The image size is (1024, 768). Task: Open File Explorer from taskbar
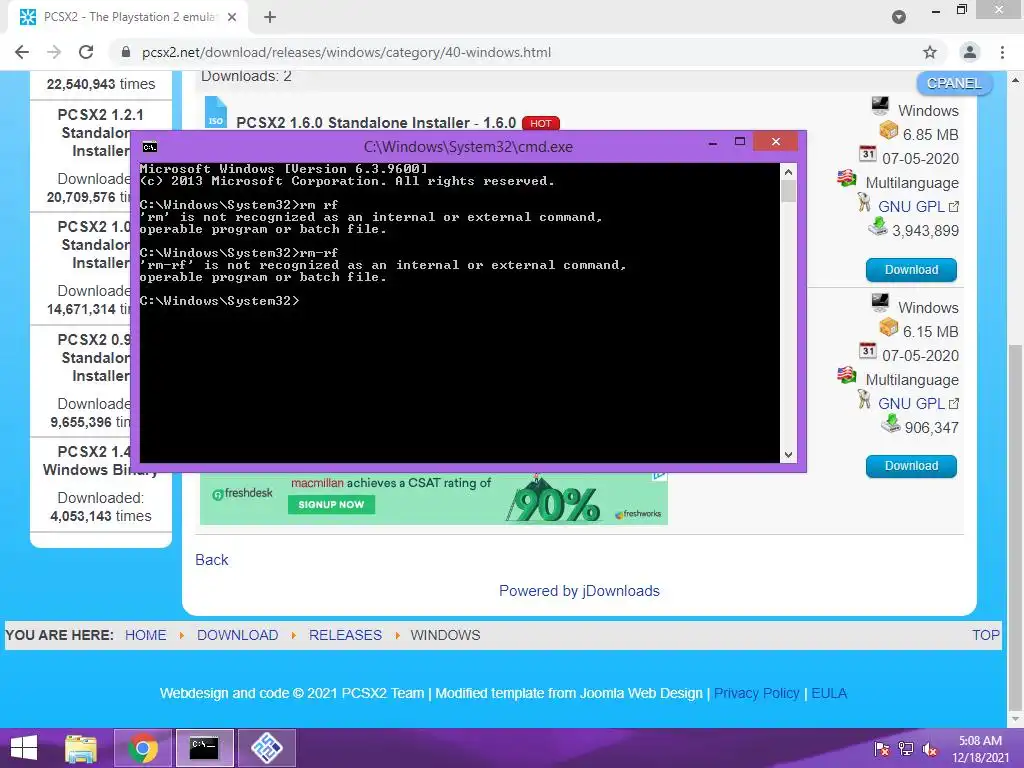(x=81, y=748)
